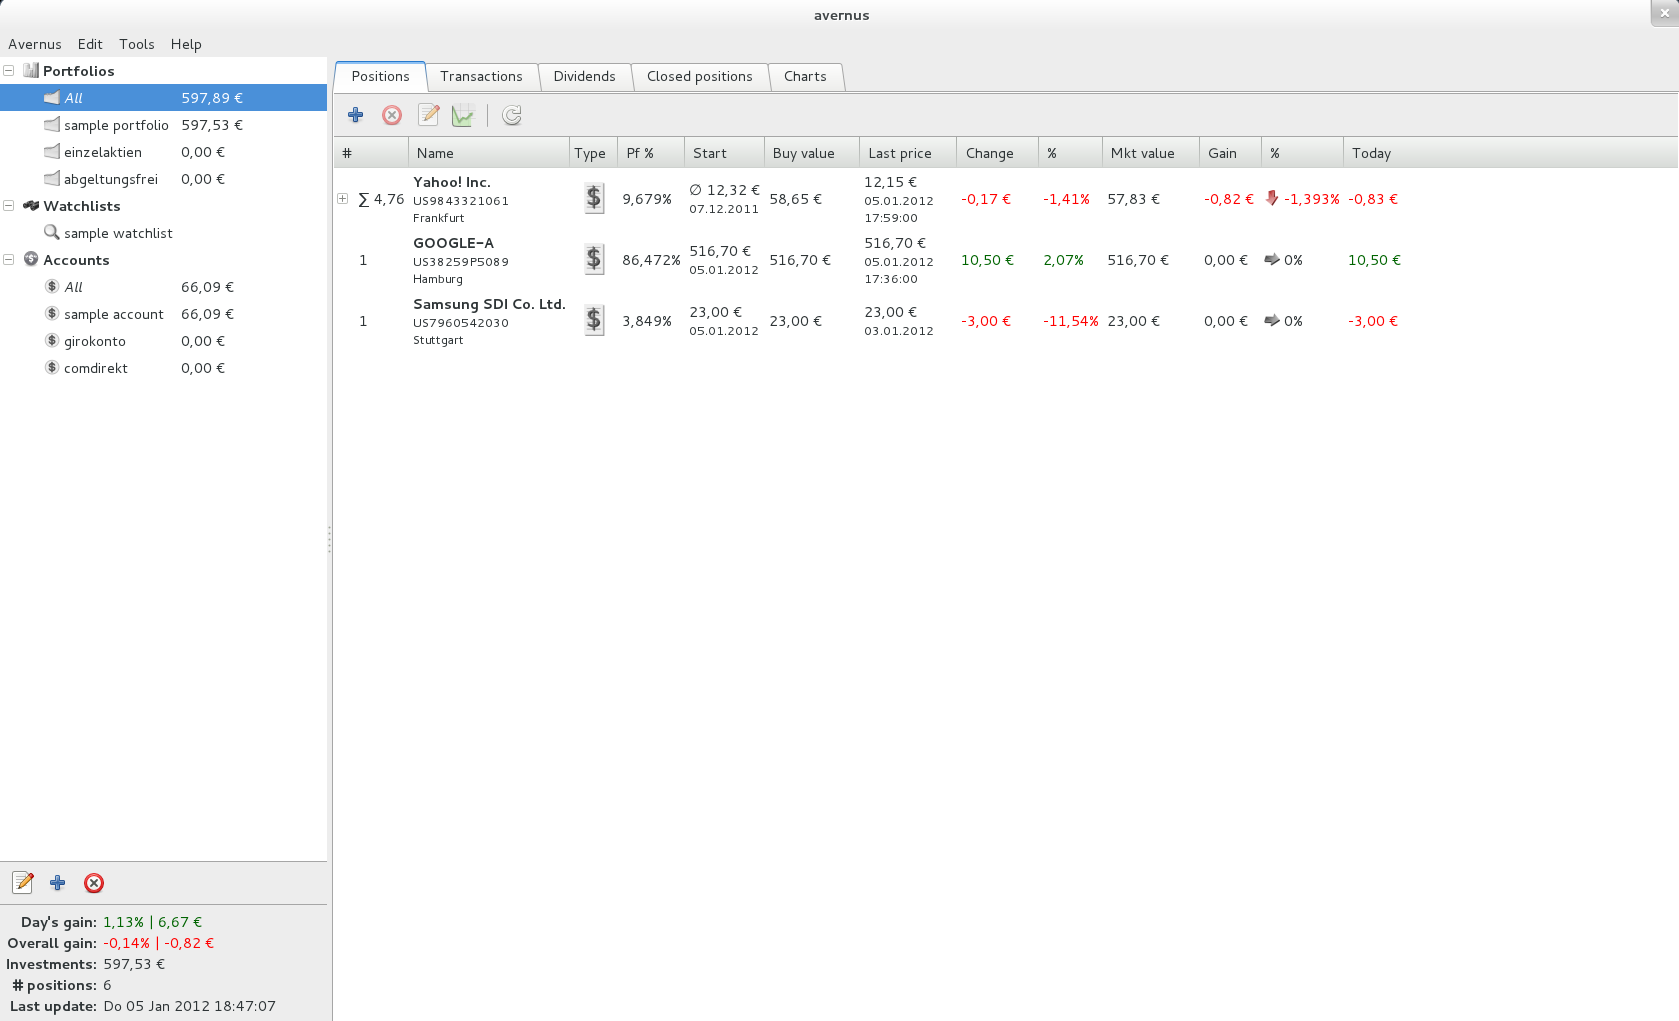
Task: Click the red delete icon below the sidebar
Action: (94, 883)
